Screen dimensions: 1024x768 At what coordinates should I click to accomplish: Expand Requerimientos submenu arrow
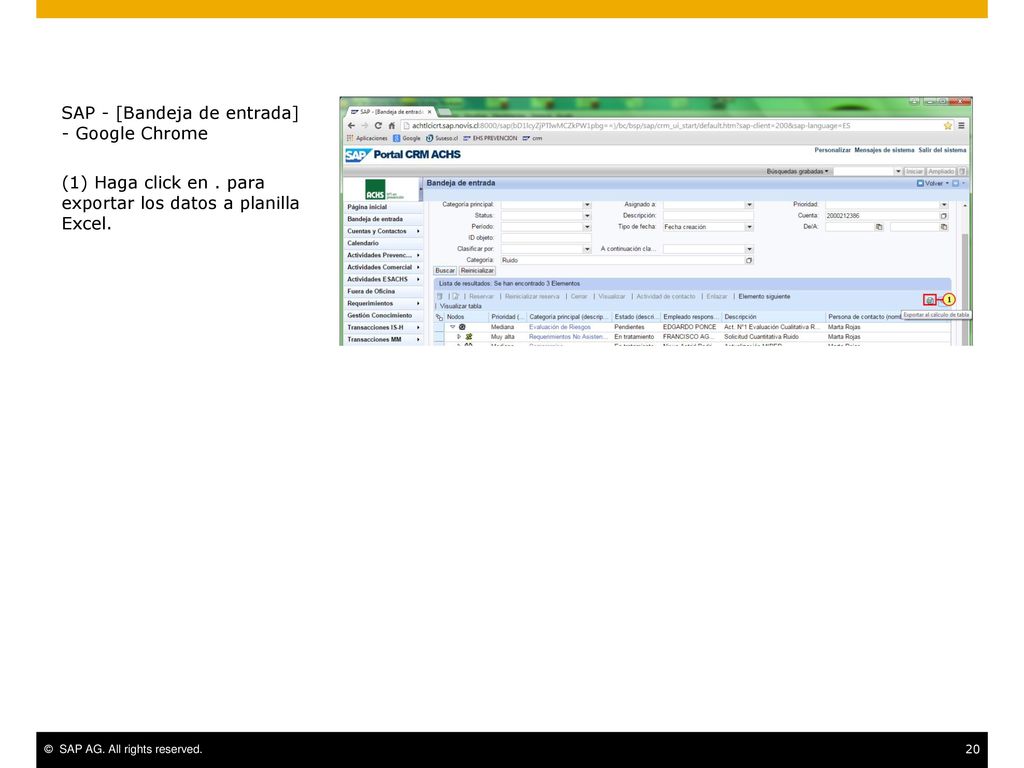click(418, 304)
